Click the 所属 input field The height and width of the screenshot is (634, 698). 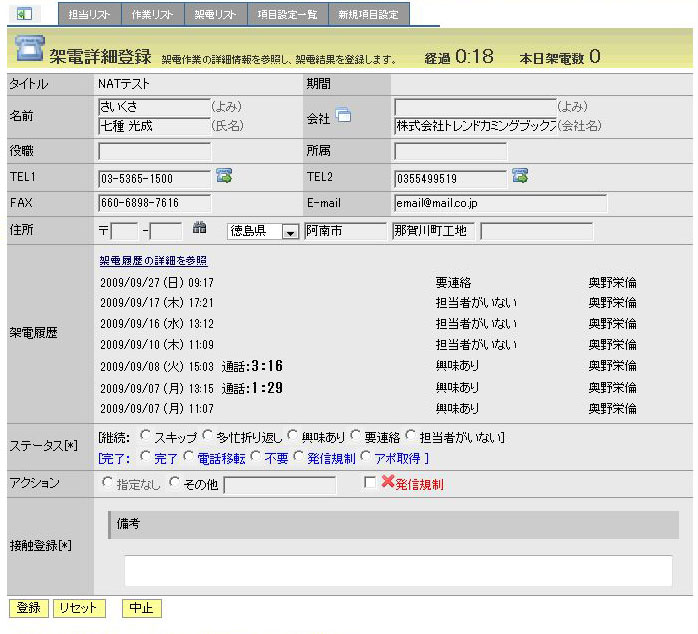click(x=450, y=151)
